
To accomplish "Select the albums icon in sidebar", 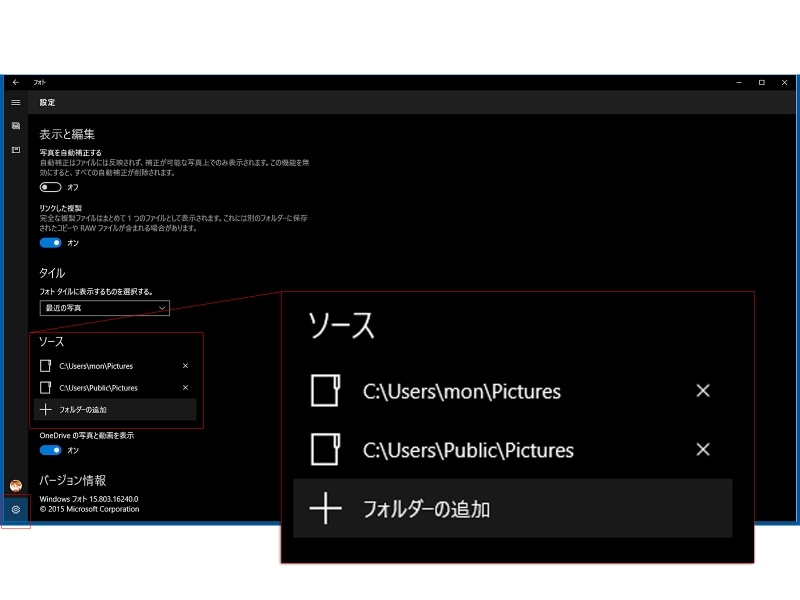I will (14, 148).
